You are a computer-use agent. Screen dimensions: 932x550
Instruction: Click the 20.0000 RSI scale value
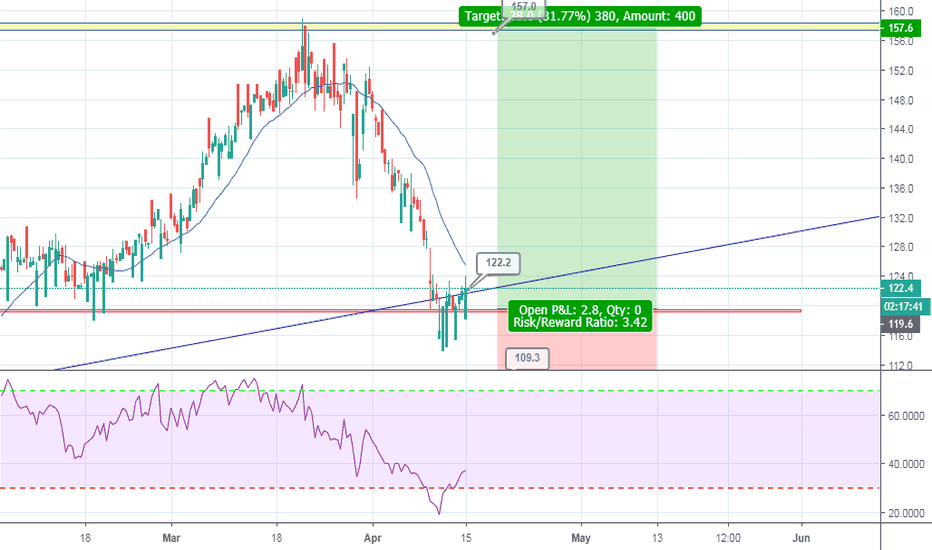point(906,513)
